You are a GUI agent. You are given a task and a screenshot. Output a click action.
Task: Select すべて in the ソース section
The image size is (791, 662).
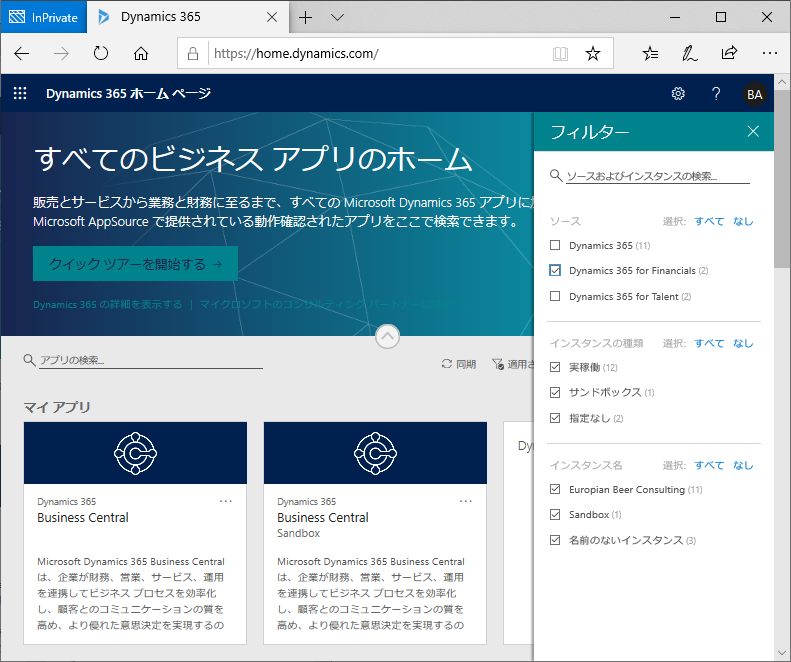pyautogui.click(x=709, y=221)
